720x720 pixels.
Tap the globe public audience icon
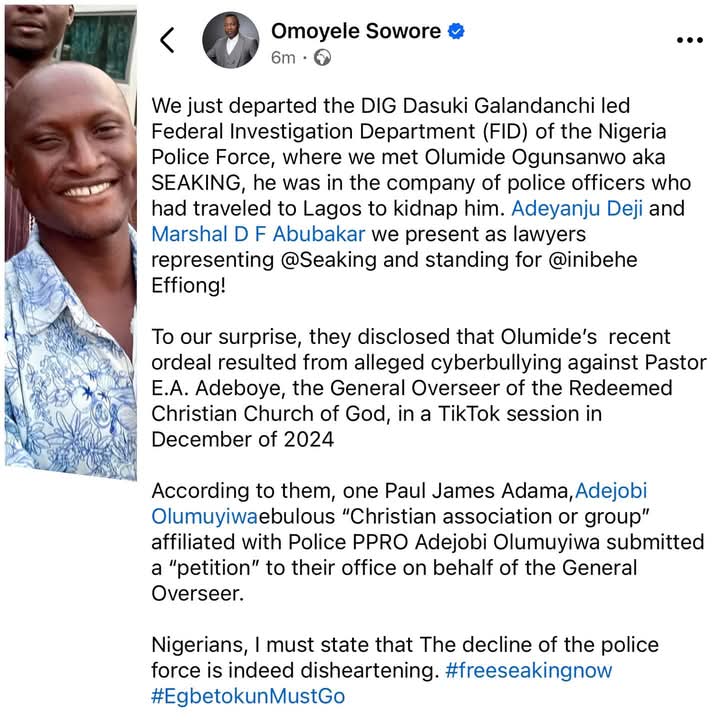(323, 58)
